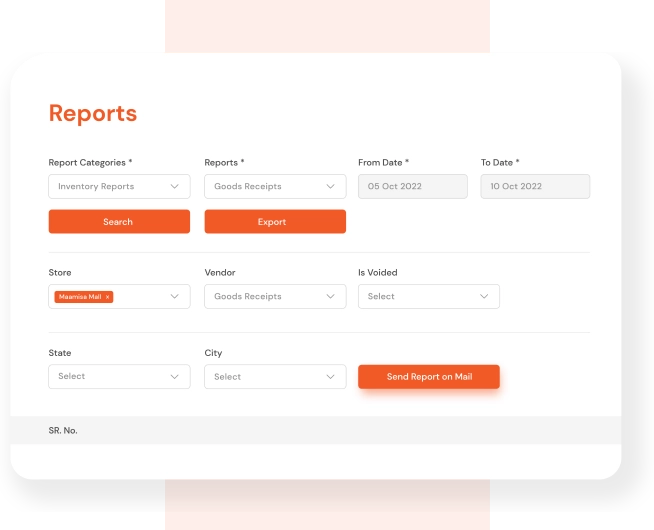
Task: Click the chevron arrow in Vendor field
Action: coord(330,296)
